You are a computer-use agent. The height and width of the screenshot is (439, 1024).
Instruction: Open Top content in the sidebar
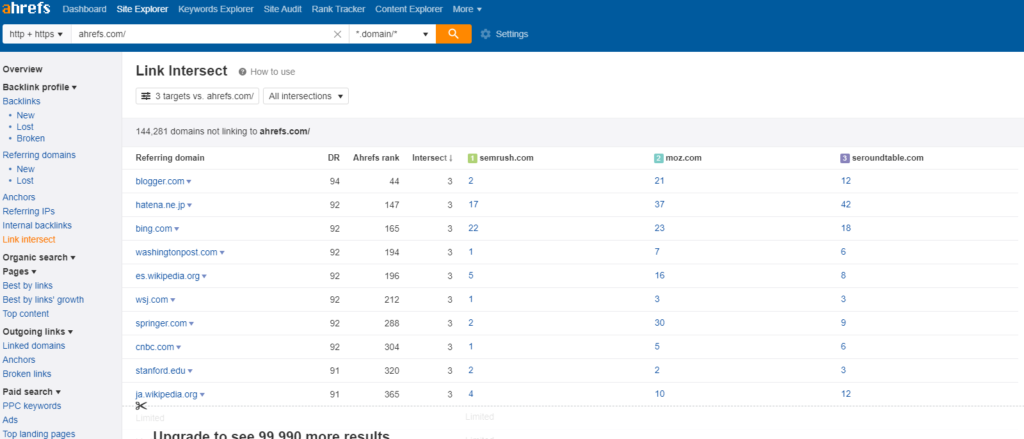pyautogui.click(x=25, y=314)
